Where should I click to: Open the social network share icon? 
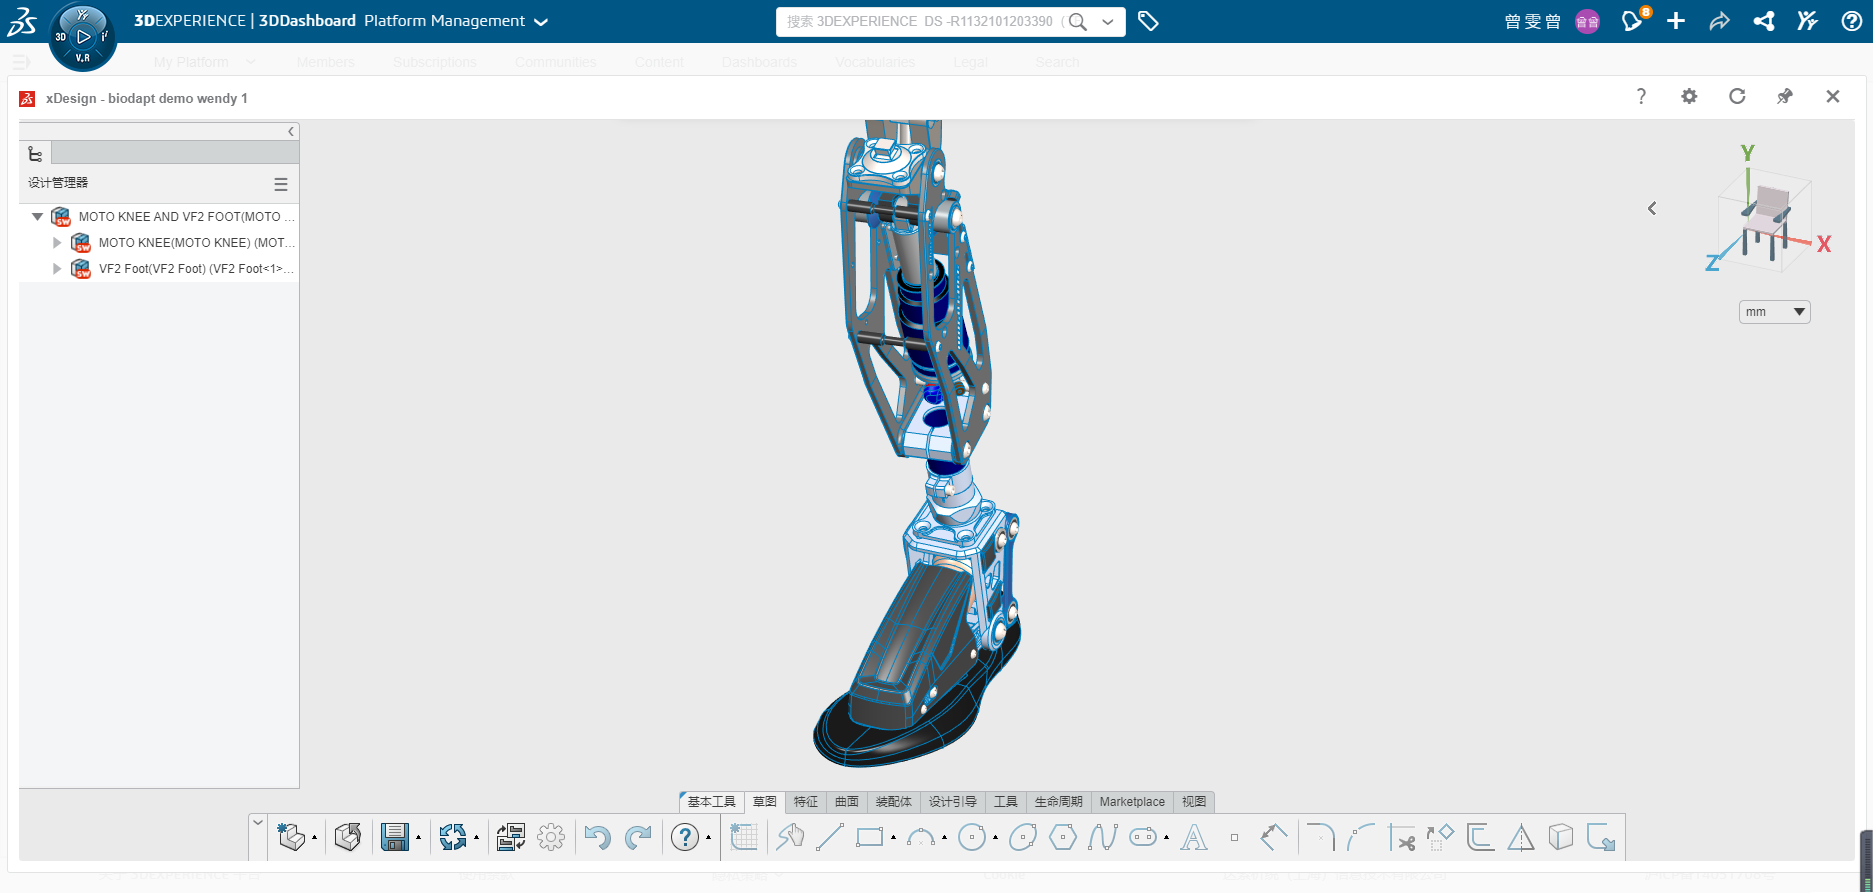(1764, 21)
